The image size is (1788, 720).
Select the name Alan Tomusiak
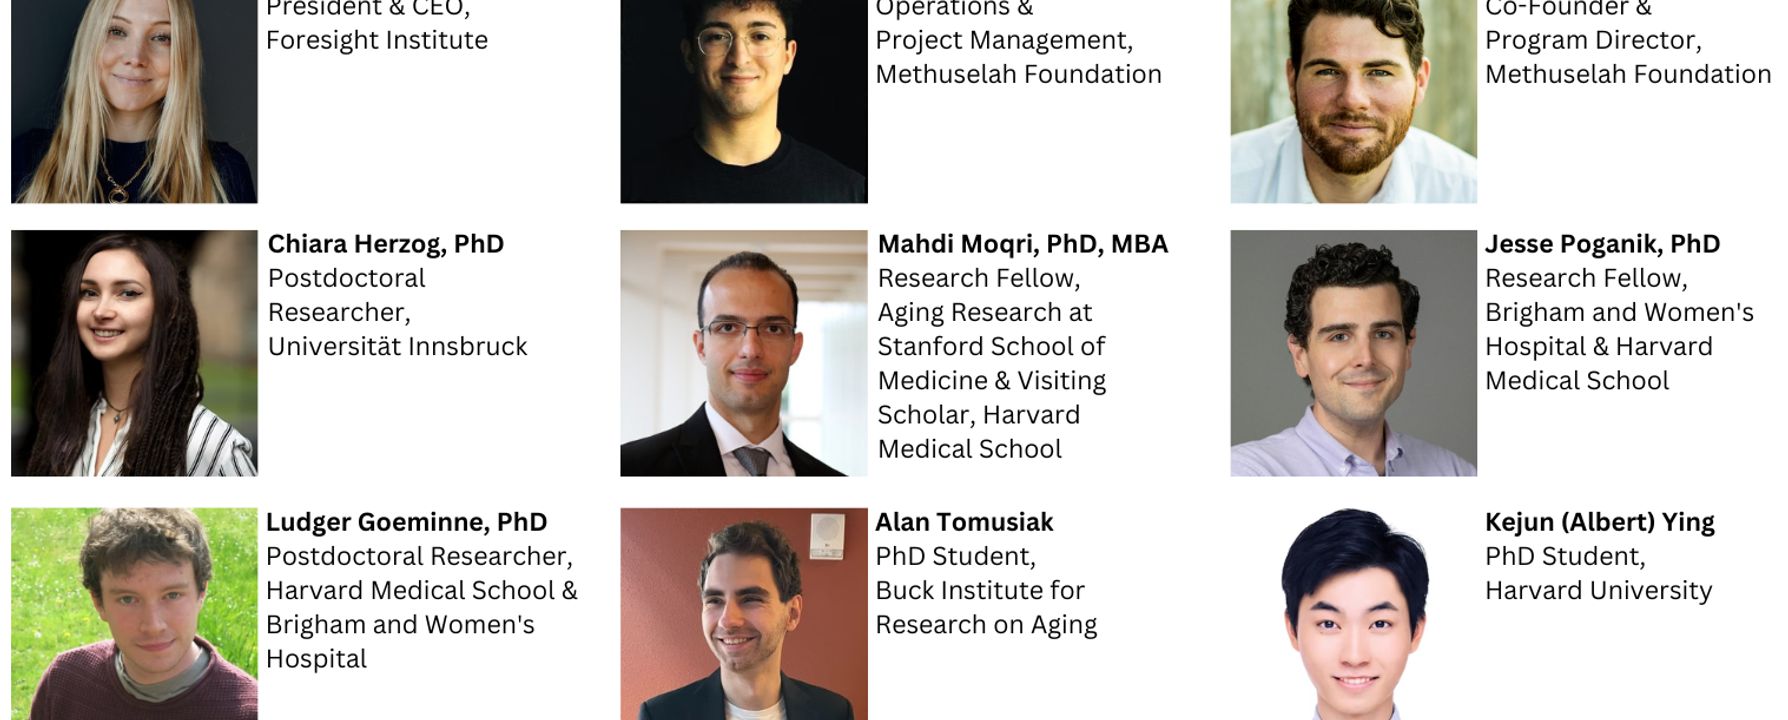[964, 522]
